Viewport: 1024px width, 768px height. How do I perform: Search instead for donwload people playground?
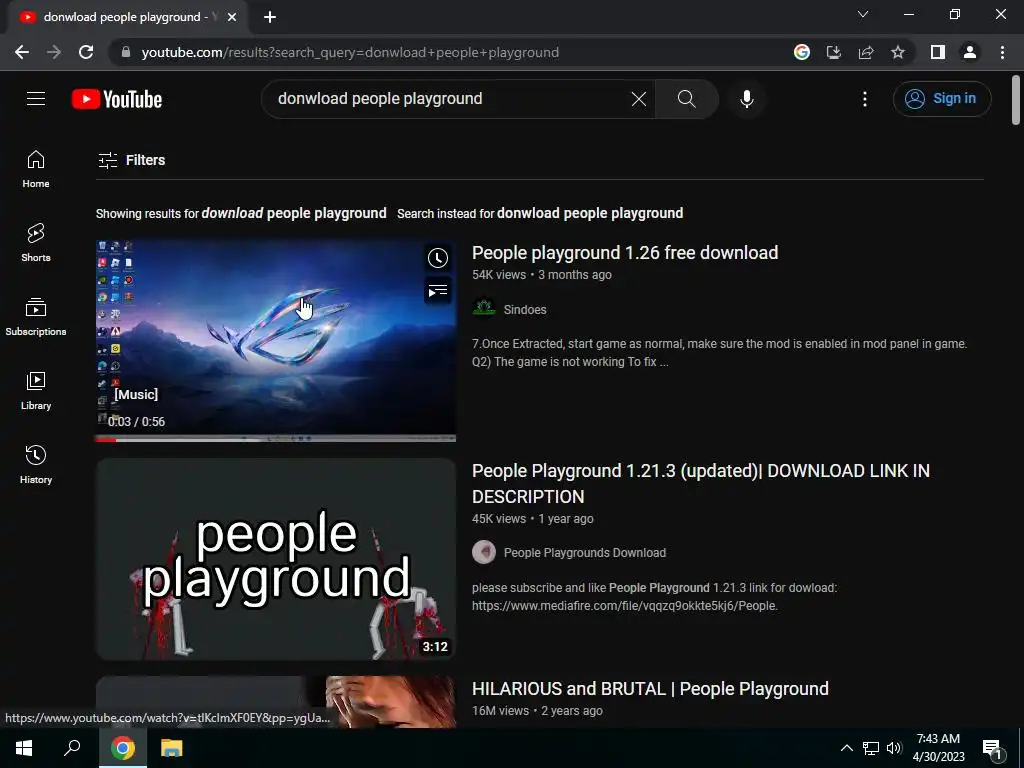[590, 214]
